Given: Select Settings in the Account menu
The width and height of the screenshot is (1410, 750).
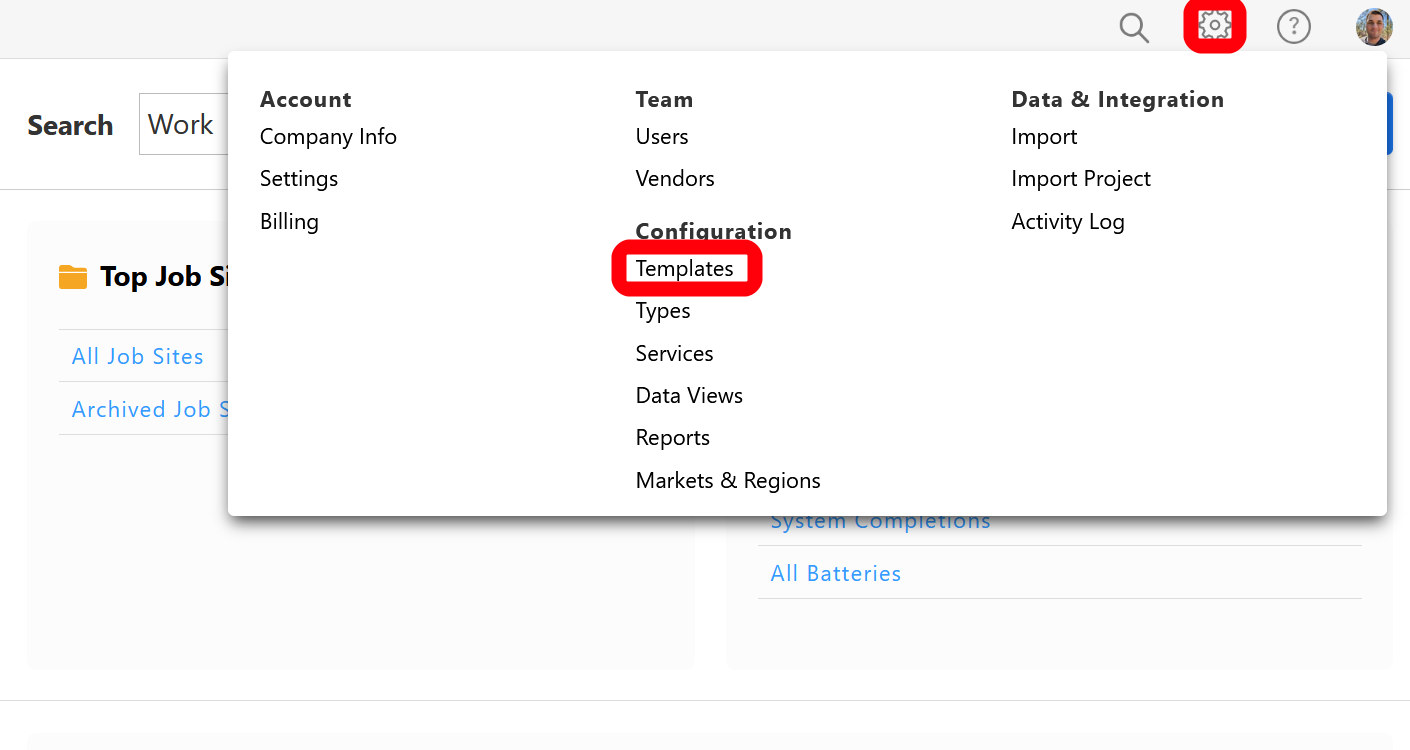Looking at the screenshot, I should coord(299,179).
